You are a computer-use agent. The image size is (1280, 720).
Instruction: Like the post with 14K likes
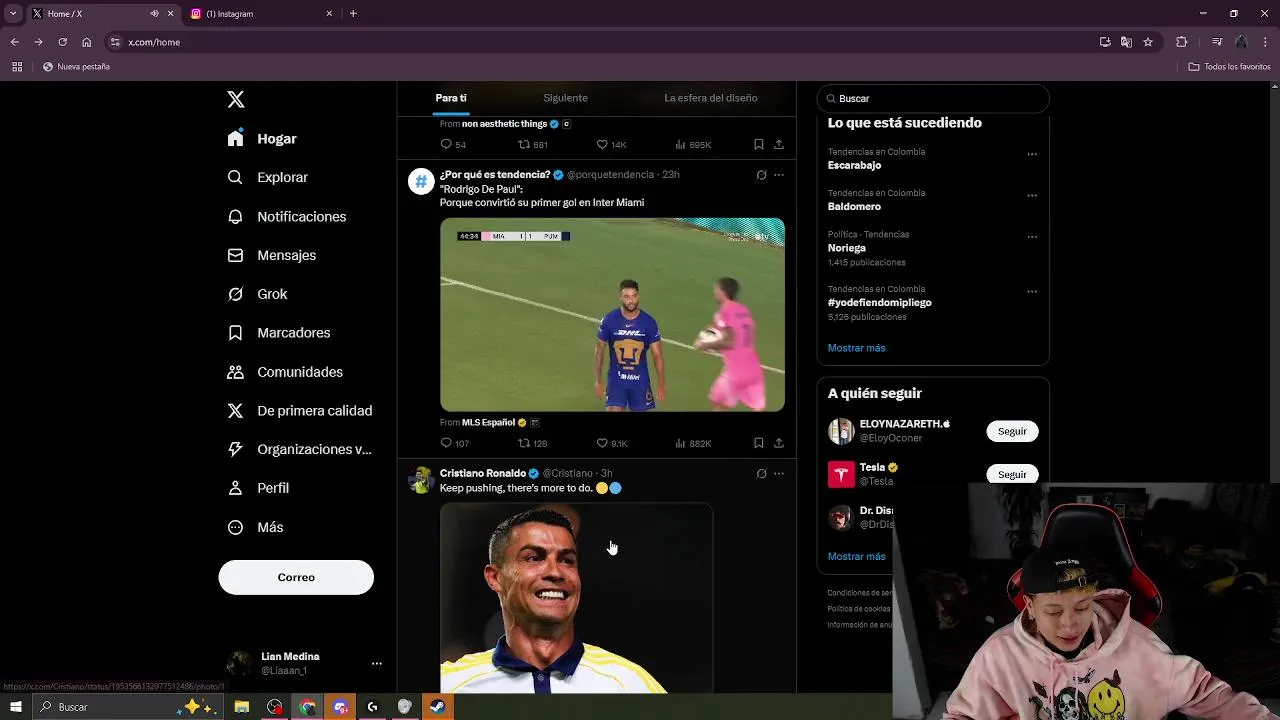[602, 144]
